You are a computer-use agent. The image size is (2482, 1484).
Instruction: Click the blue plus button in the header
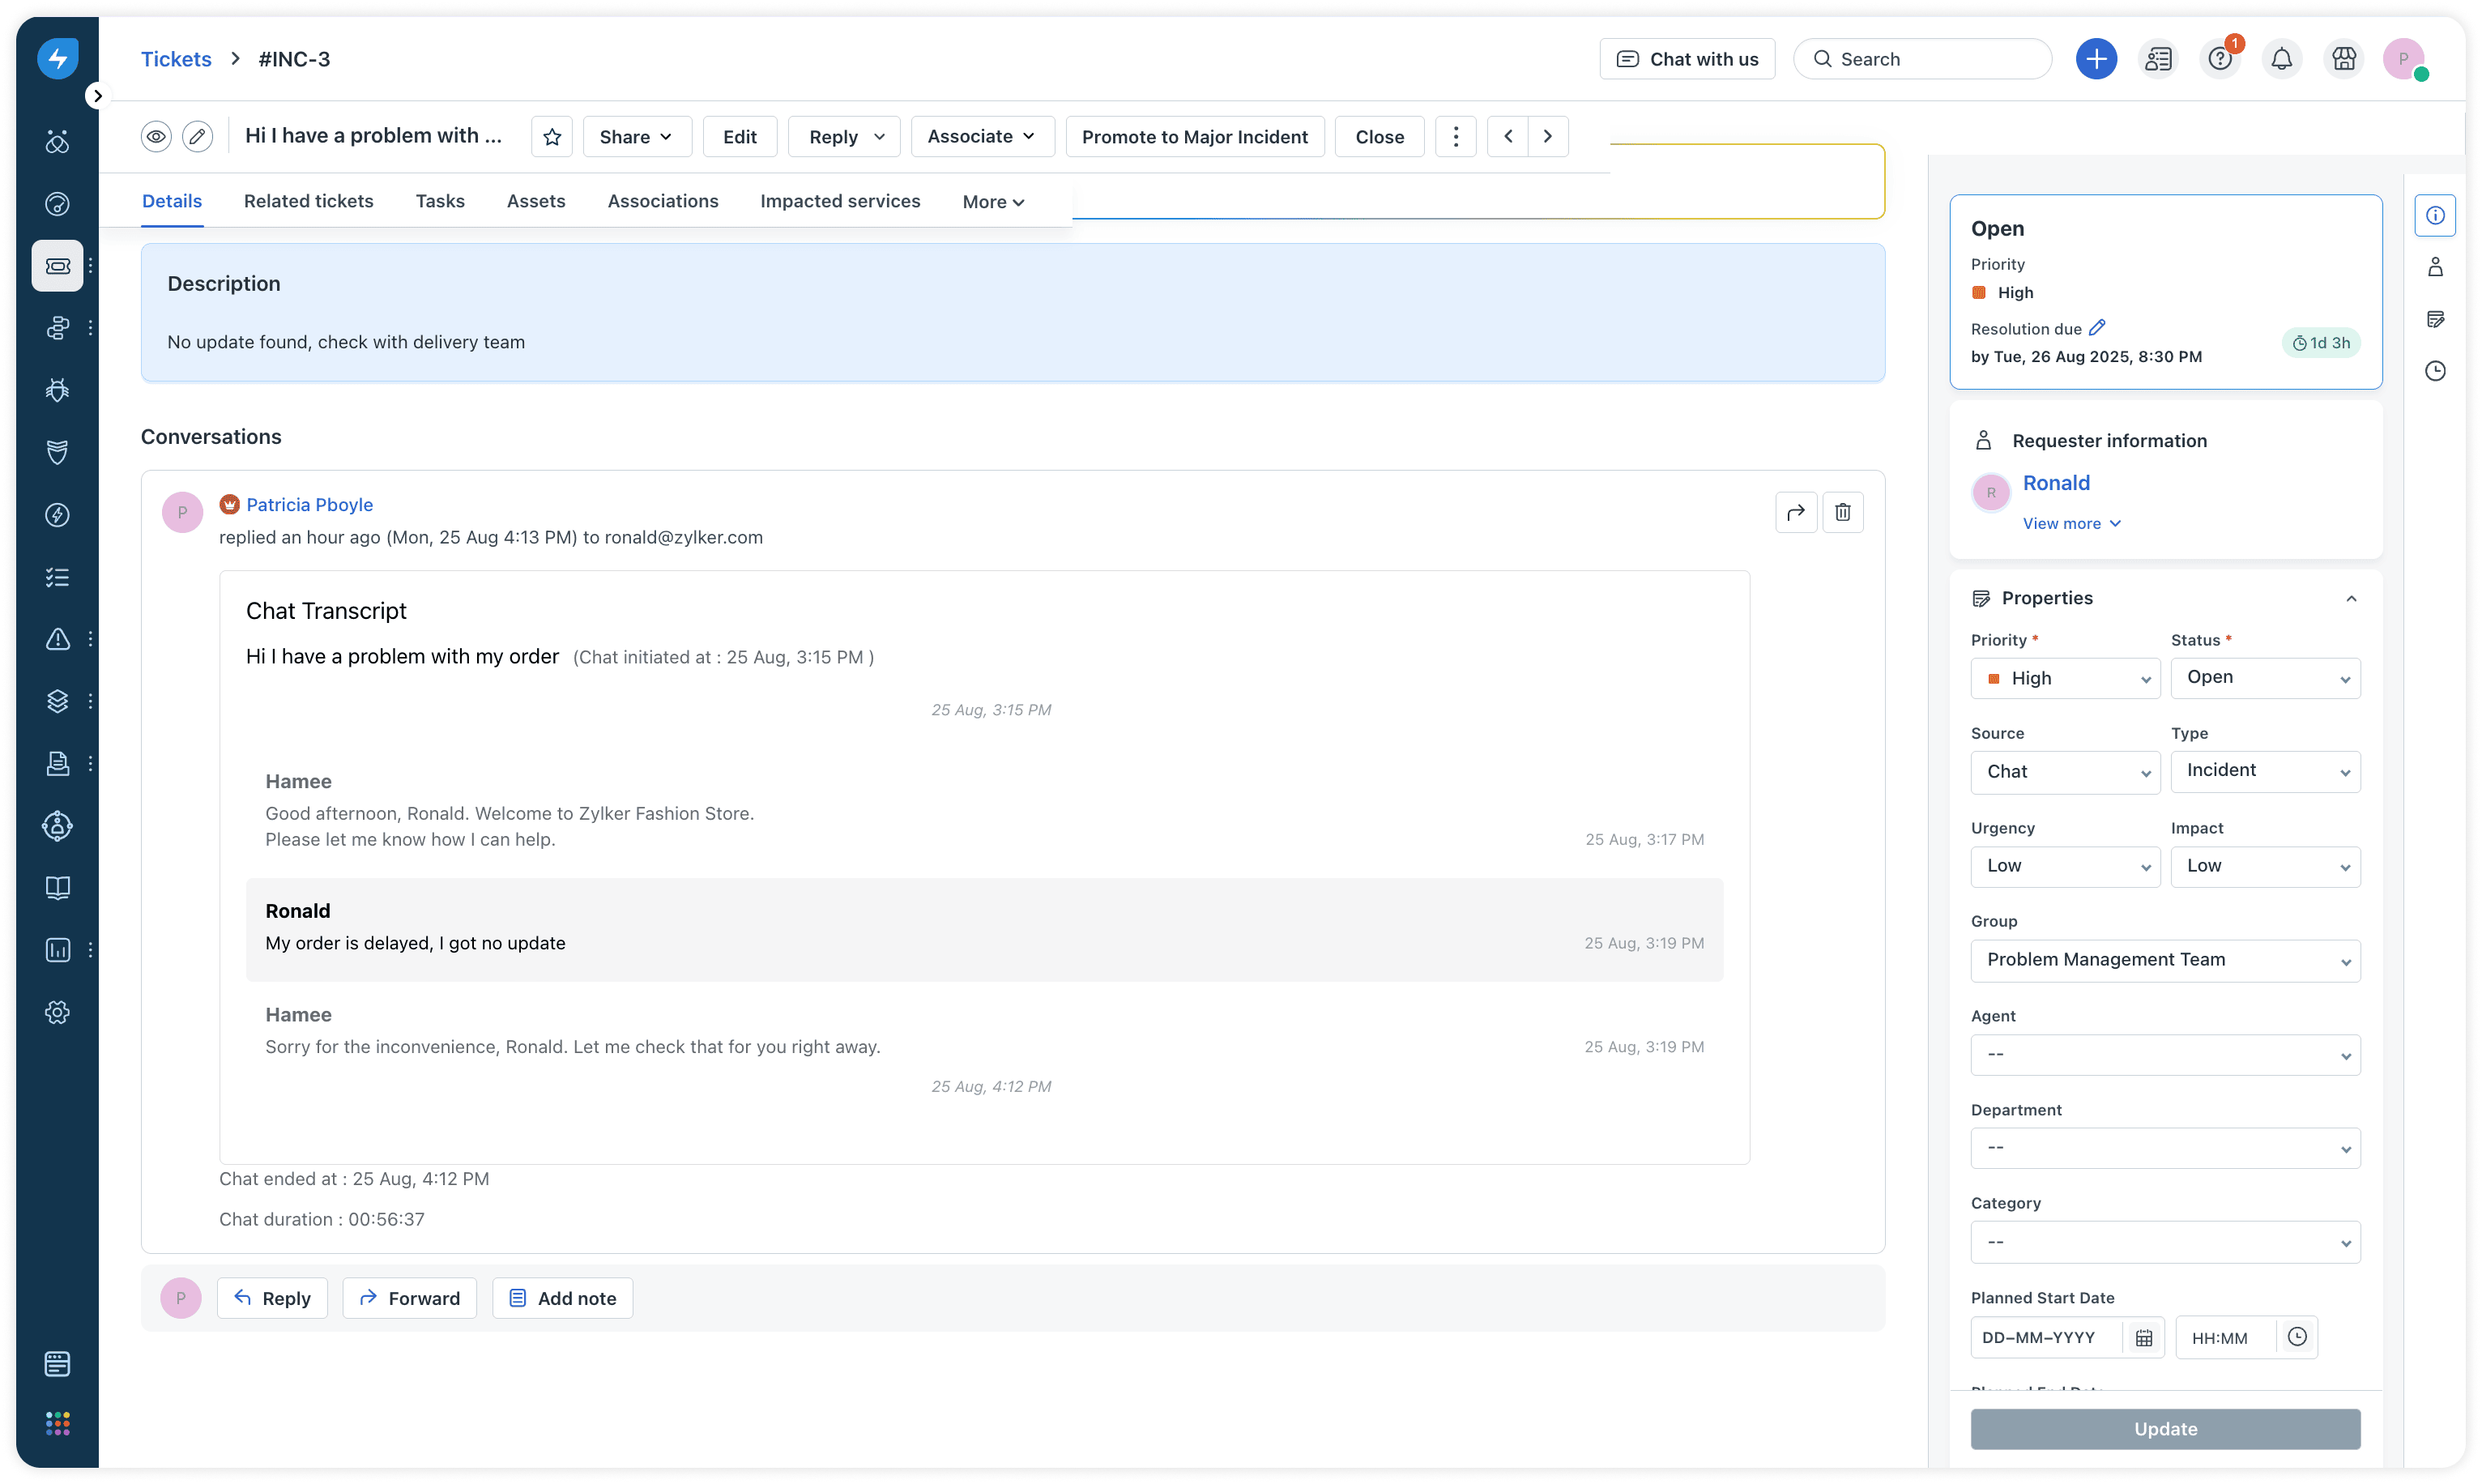pyautogui.click(x=2096, y=59)
